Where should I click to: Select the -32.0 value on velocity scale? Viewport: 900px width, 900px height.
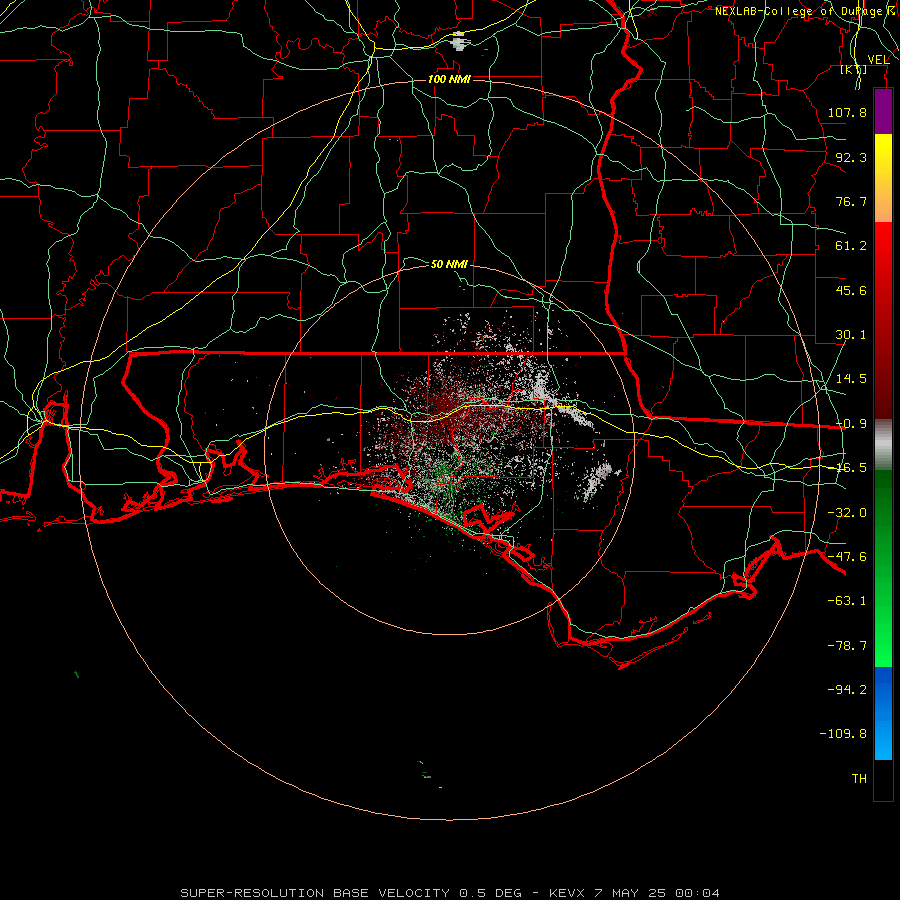847,513
